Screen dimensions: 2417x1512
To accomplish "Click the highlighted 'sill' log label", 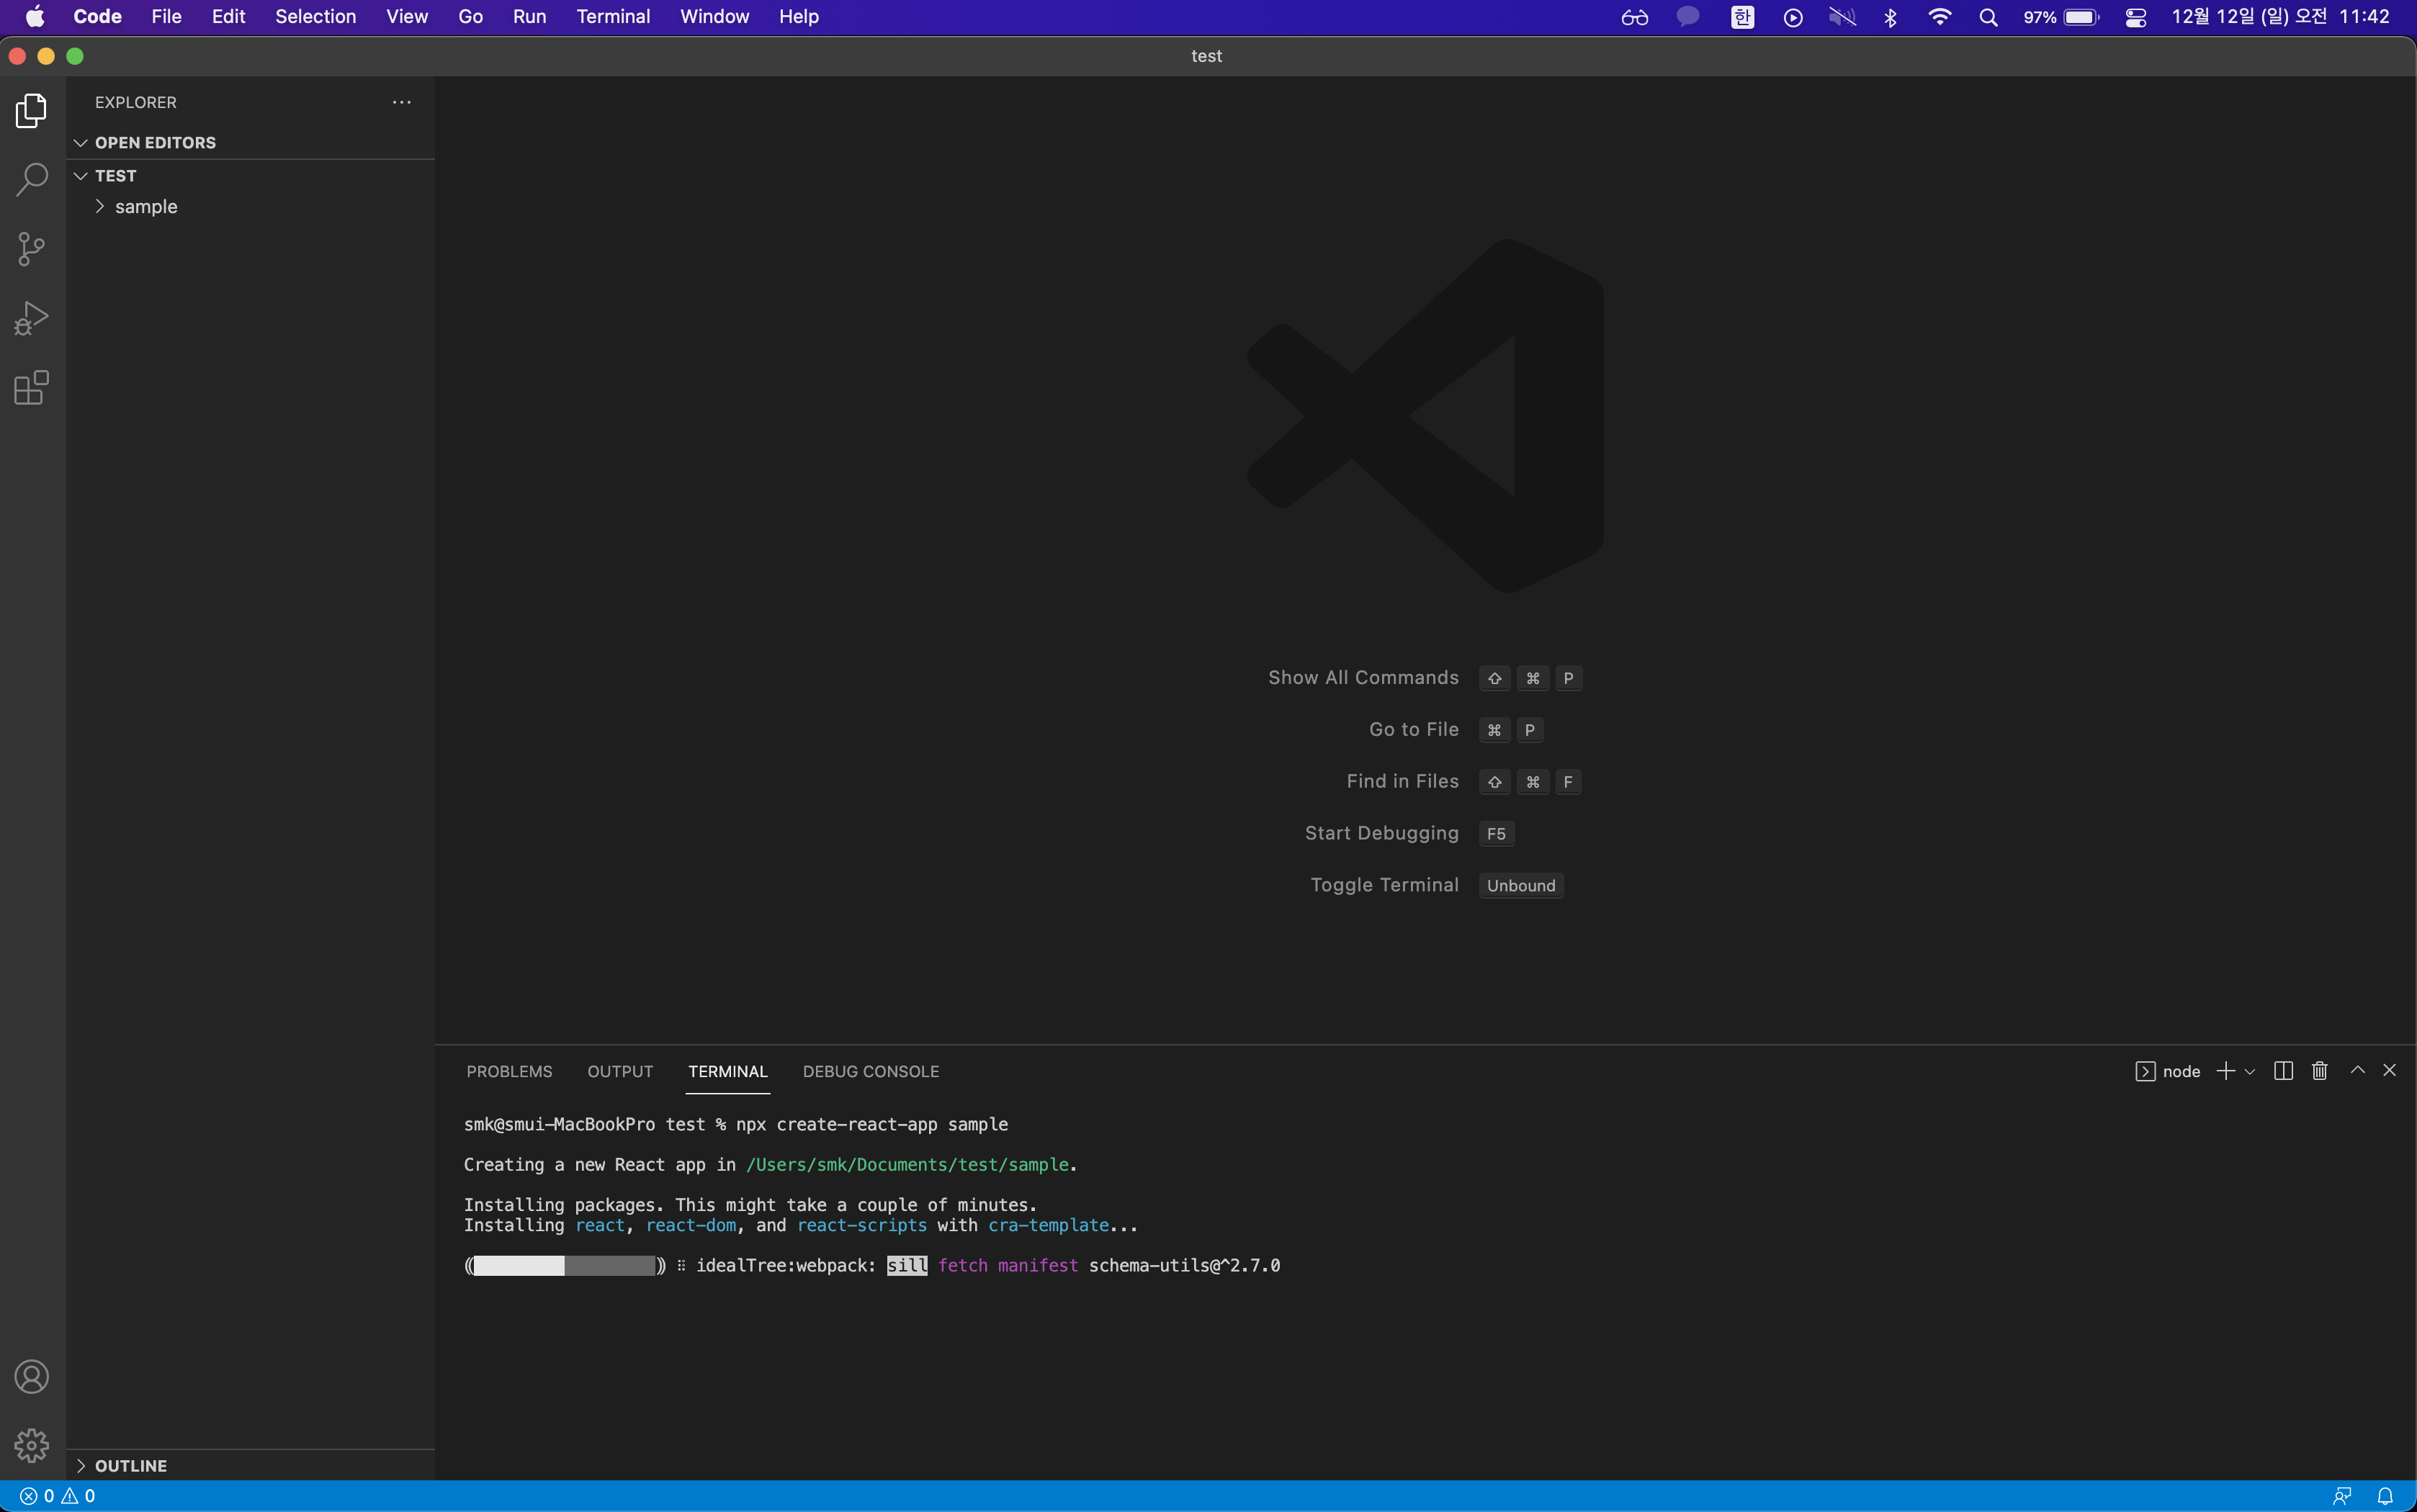I will [x=907, y=1266].
